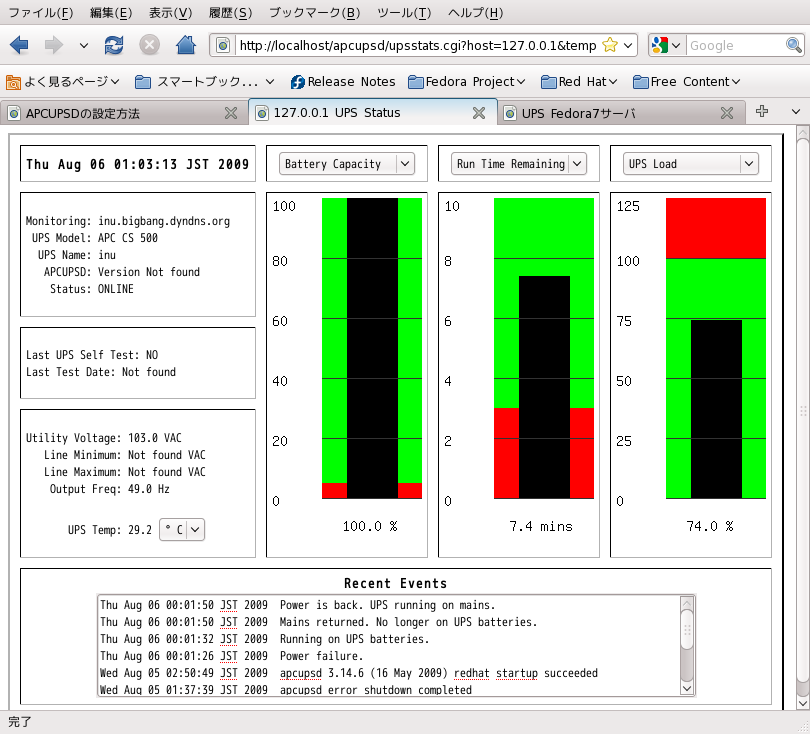Click the stop loading icon

(x=150, y=45)
